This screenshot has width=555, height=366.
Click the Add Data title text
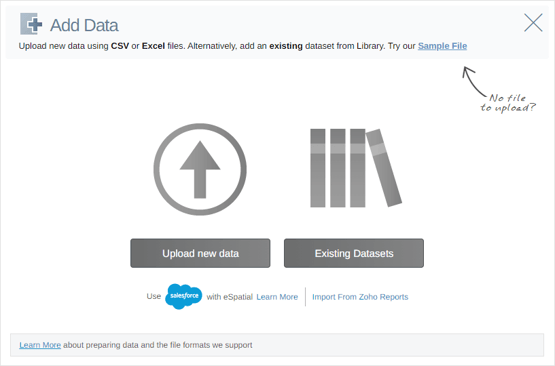pos(84,25)
